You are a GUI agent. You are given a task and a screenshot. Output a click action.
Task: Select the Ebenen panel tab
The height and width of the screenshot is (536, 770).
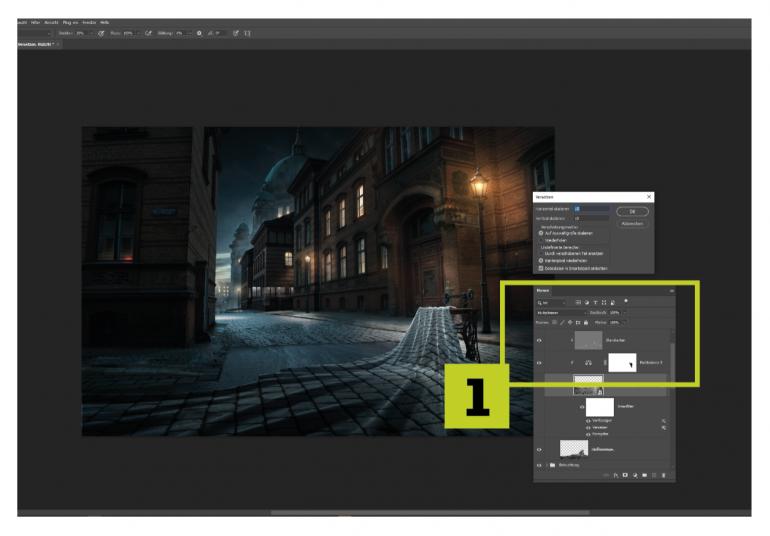543,290
